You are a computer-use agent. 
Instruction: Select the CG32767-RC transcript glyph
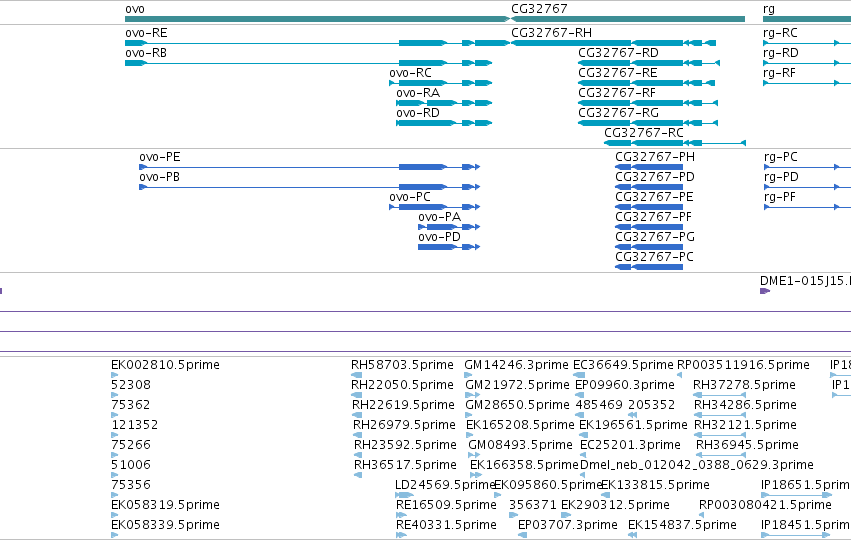coord(675,143)
